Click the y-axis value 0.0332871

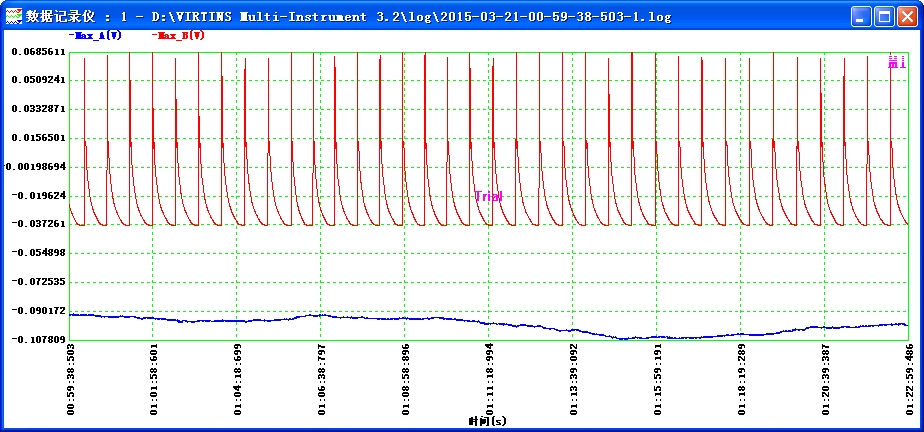38,109
